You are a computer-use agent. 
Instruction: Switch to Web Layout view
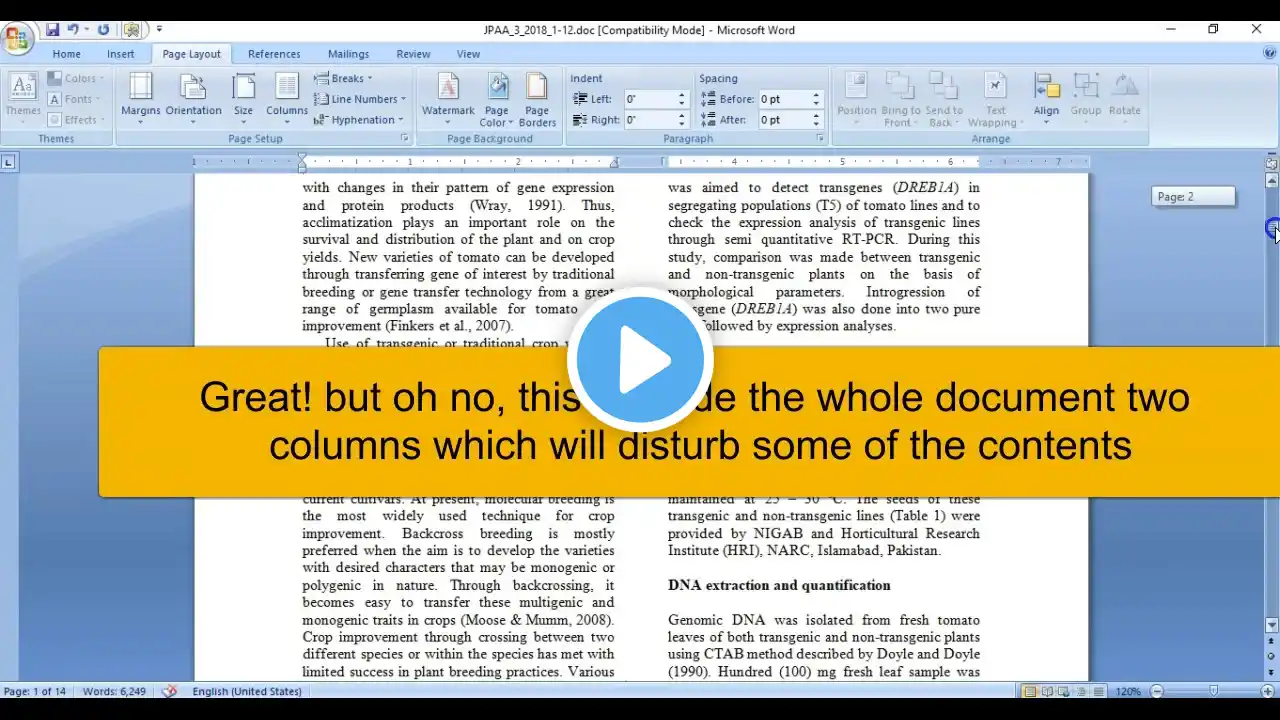1065,691
